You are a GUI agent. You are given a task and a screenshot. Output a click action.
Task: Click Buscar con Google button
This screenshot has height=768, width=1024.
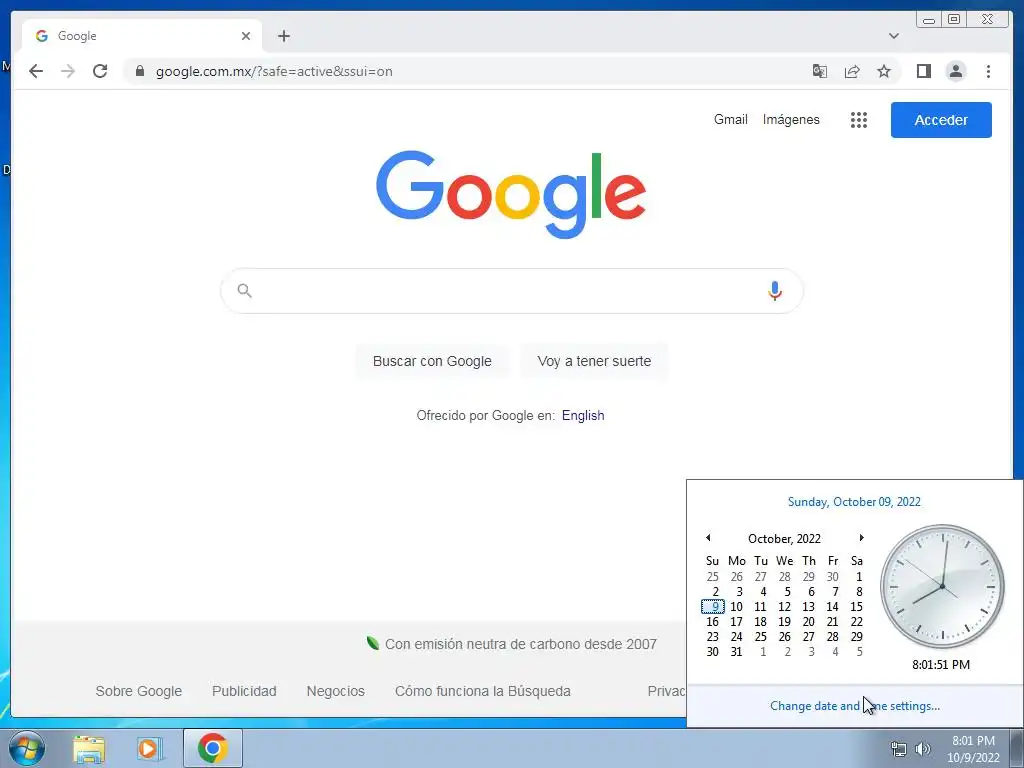click(432, 361)
